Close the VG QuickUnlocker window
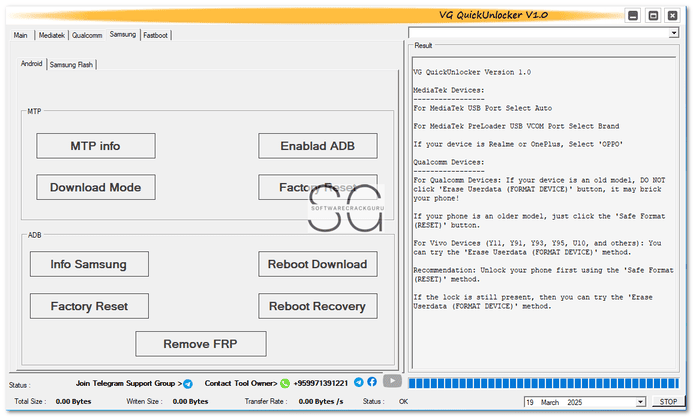Viewport: 693px width, 417px height. [x=673, y=16]
